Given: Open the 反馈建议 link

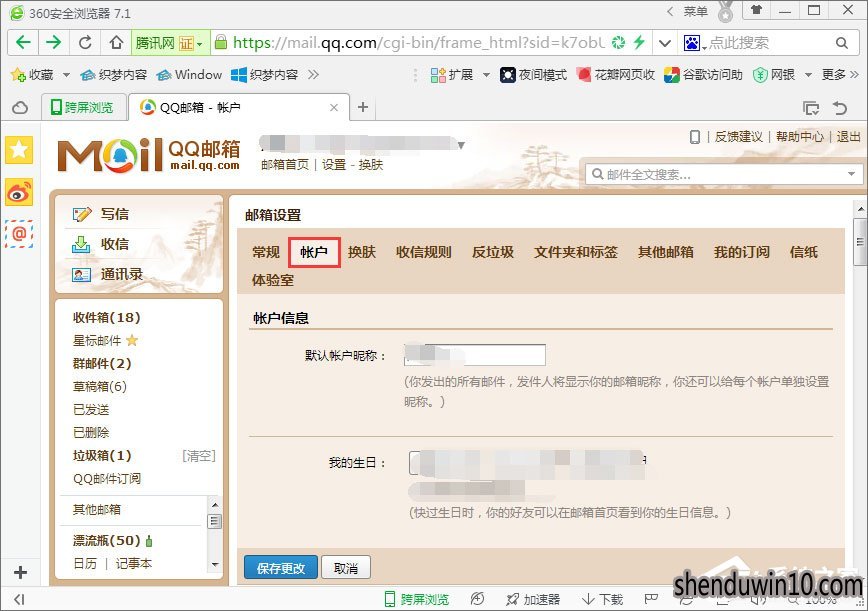Looking at the screenshot, I should 738,137.
